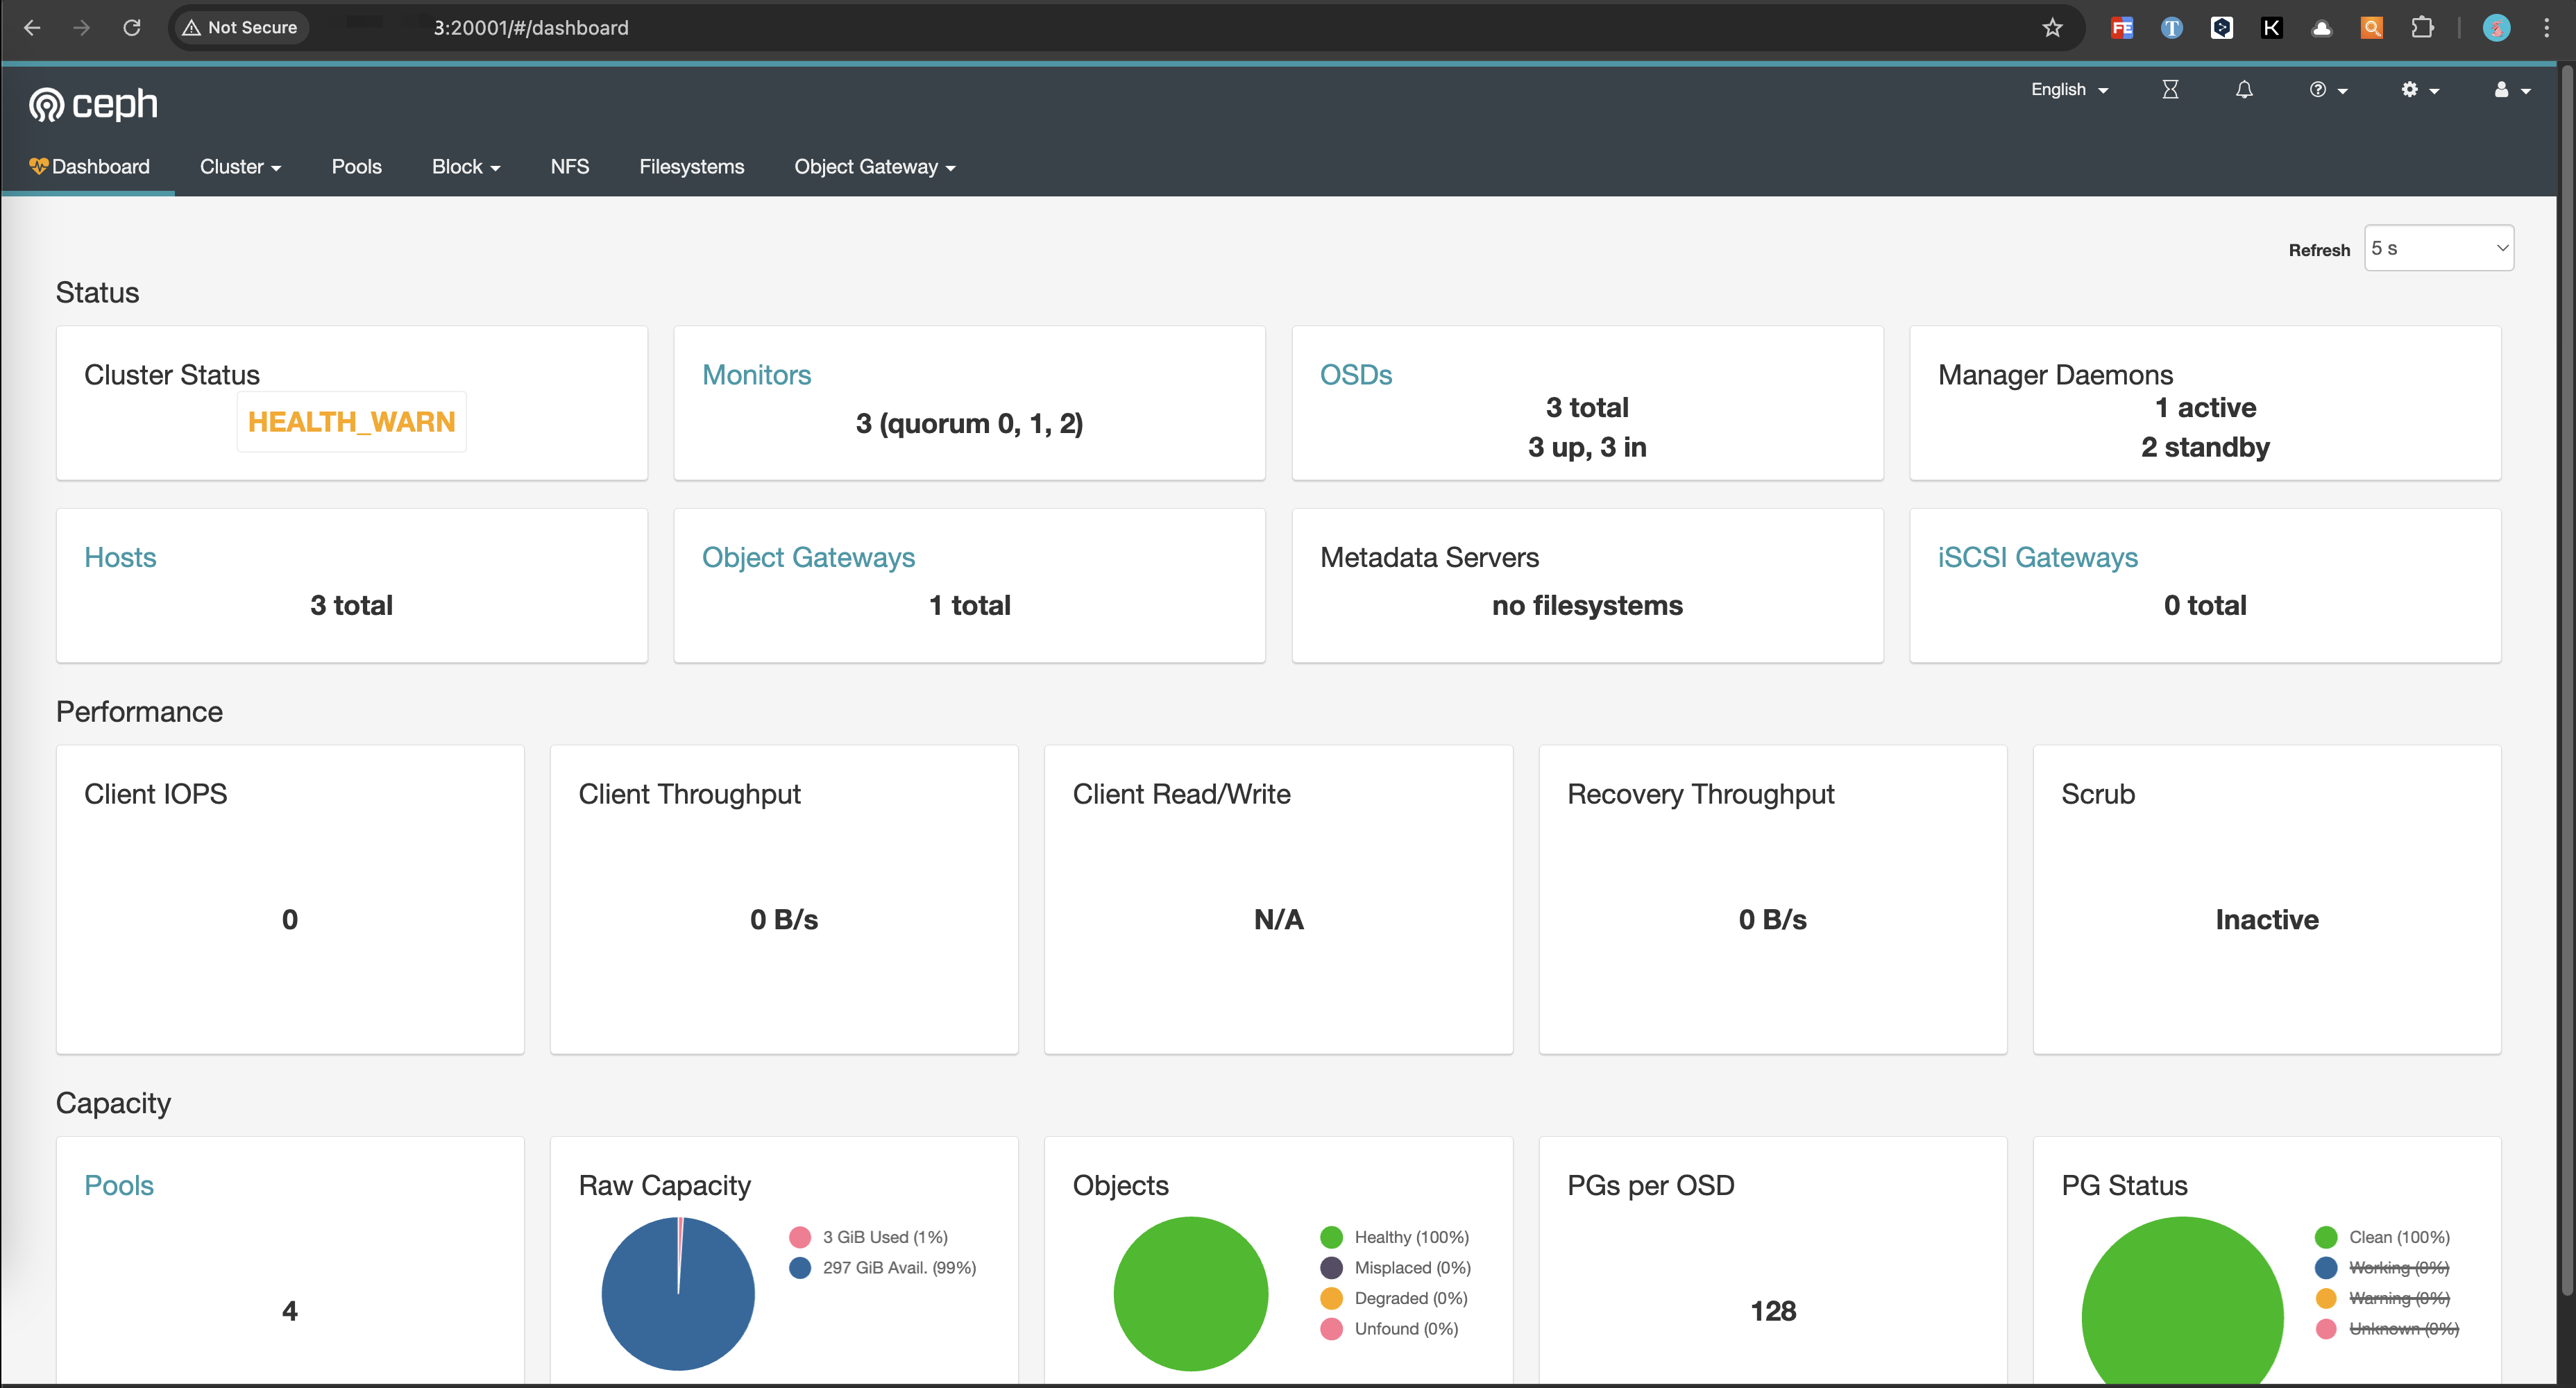Select the '2 standby' manager text
Viewport: 2576px width, 1388px height.
tap(2205, 447)
